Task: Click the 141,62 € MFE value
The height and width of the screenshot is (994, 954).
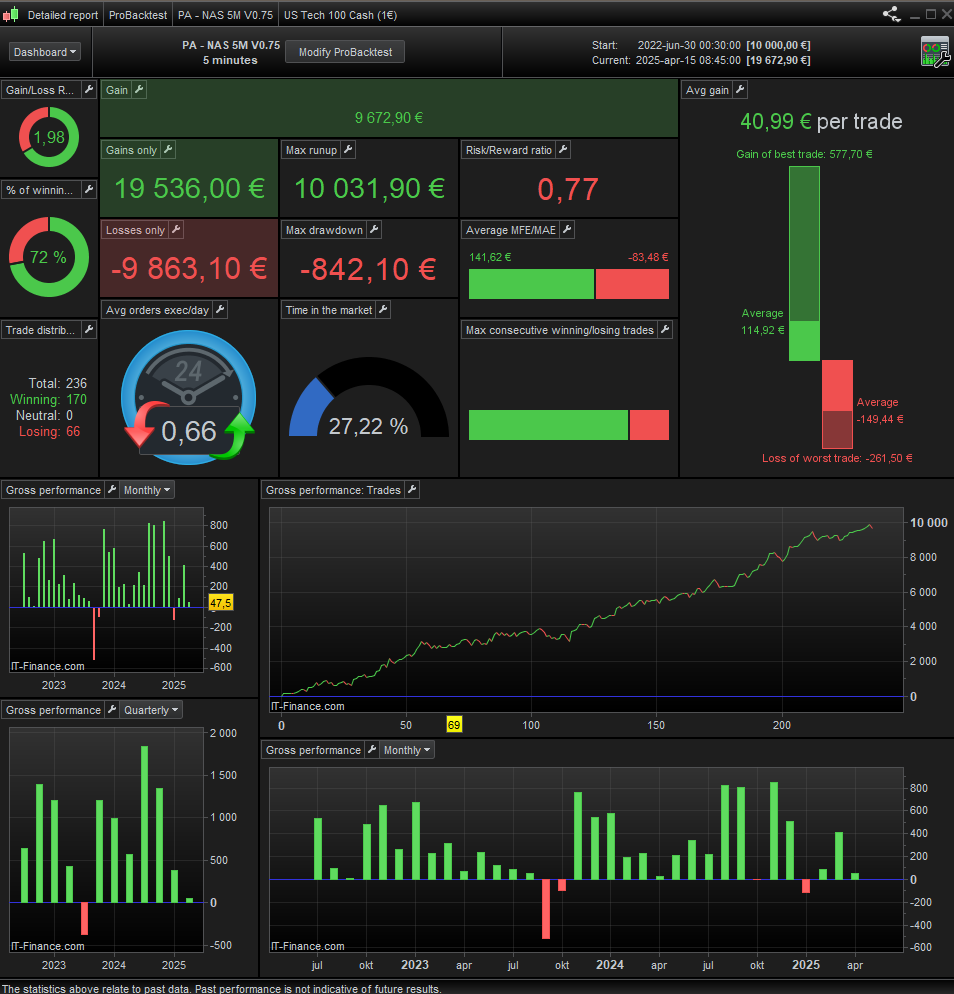Action: 490,257
